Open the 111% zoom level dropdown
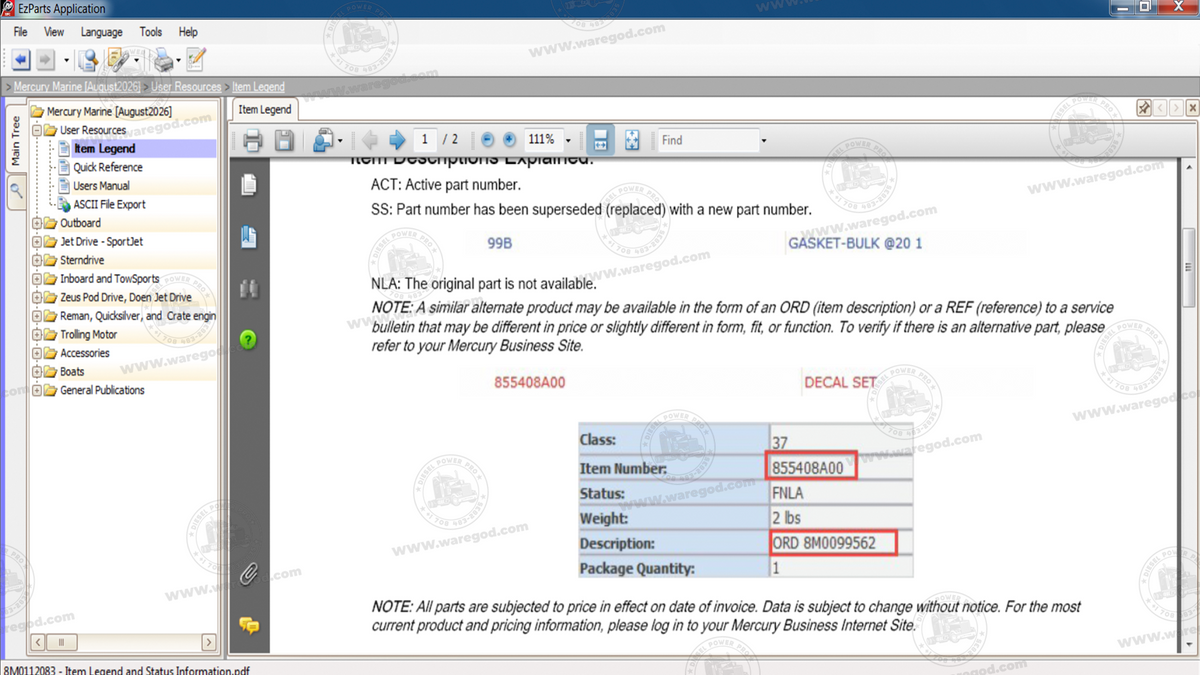Screen dimensions: 1200x675 (x=568, y=140)
